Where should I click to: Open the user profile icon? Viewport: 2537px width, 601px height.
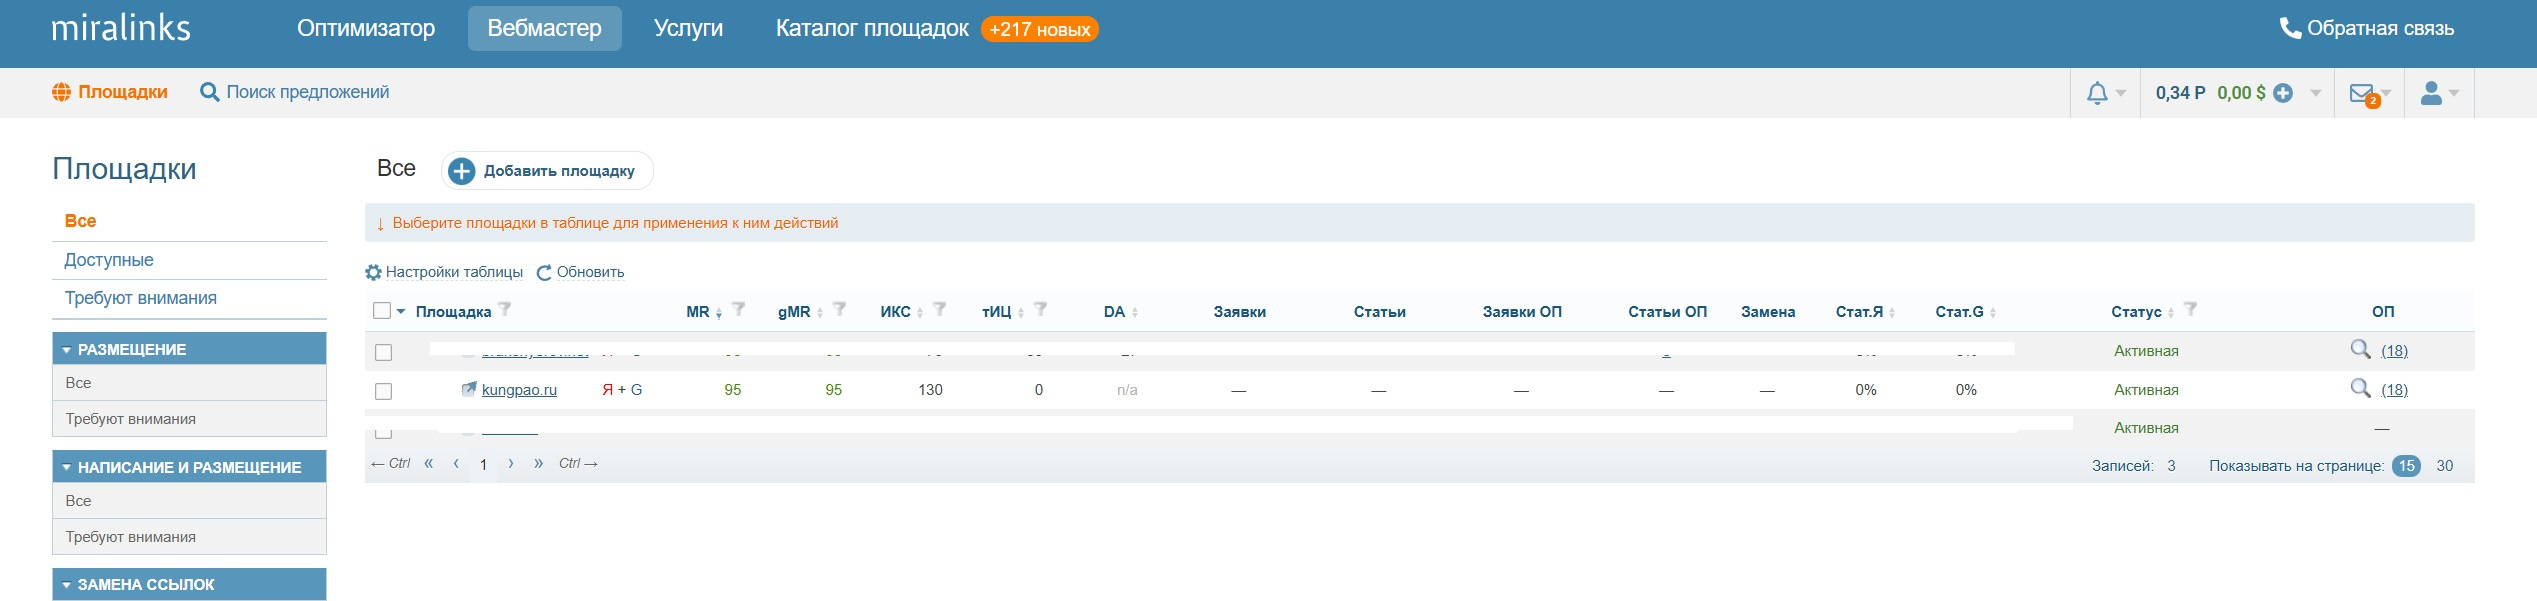[x=2431, y=93]
